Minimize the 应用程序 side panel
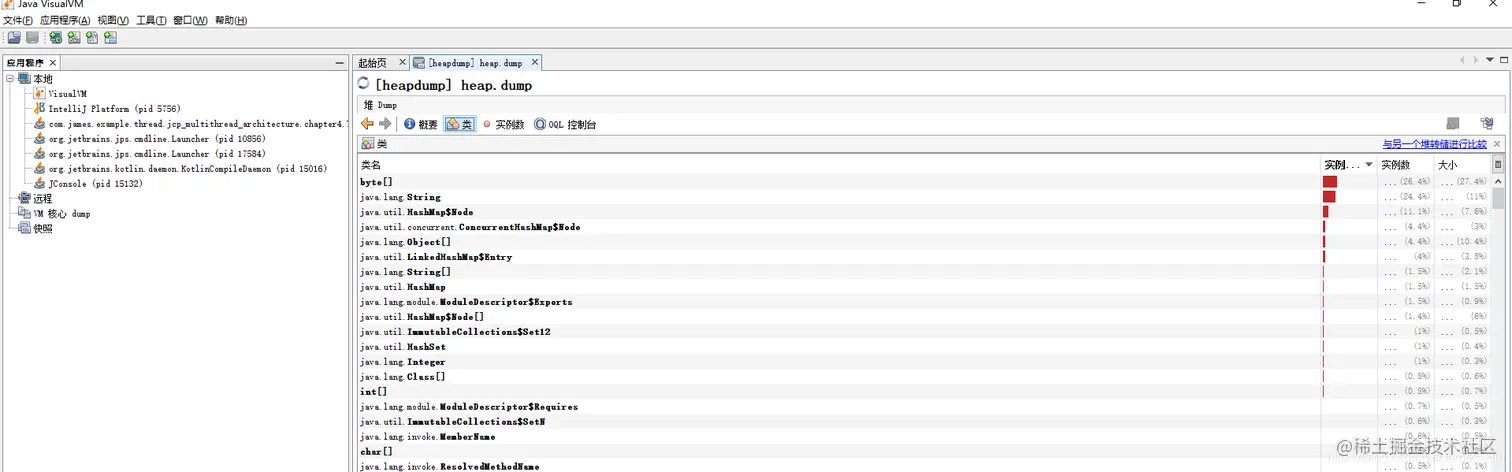 coord(339,63)
